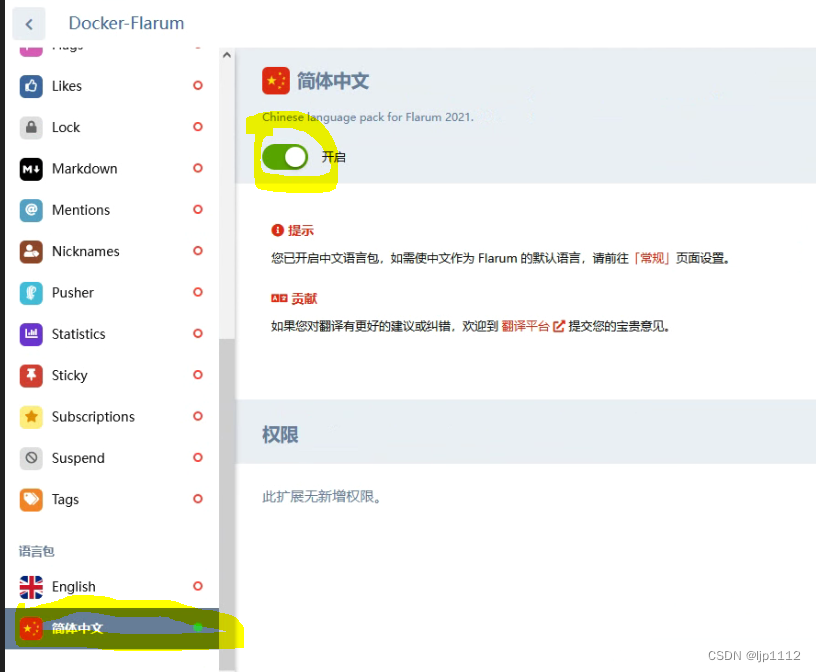
Task: Select English in the language pack list
Action: 74,587
